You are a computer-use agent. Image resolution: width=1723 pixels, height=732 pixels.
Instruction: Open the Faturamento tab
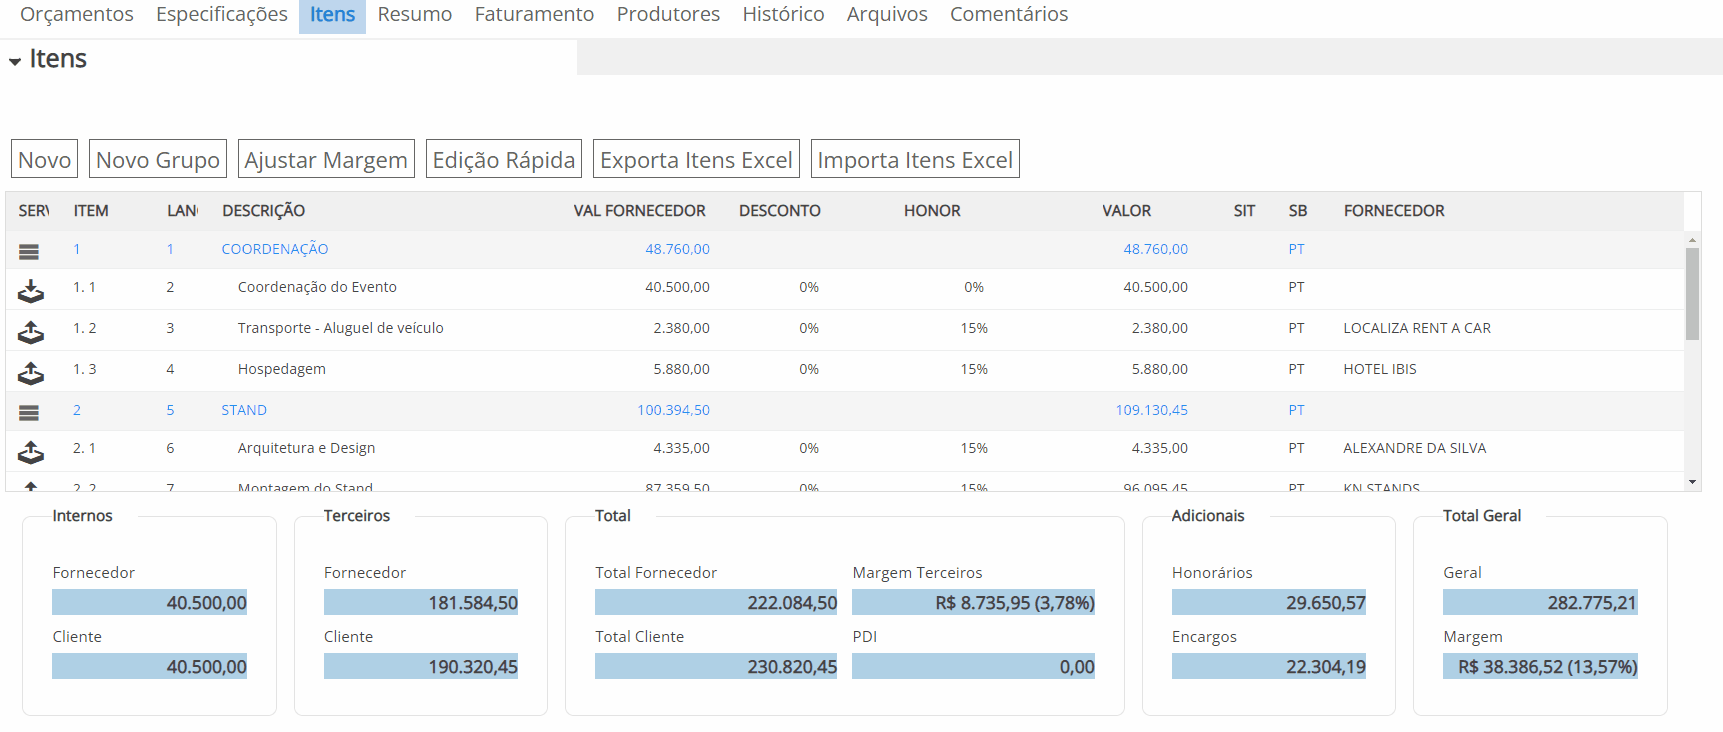(x=534, y=14)
